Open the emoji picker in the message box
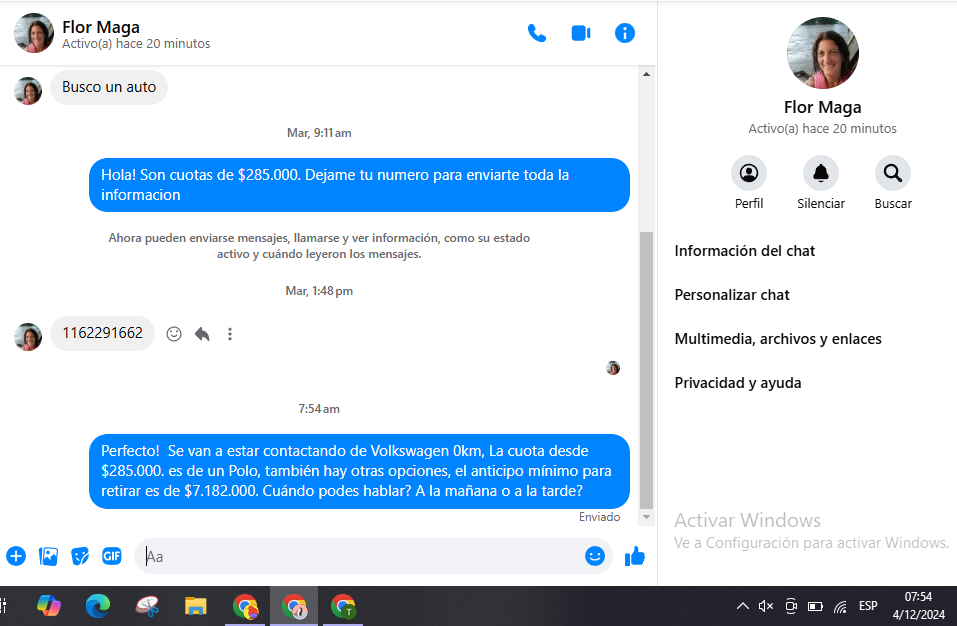Image resolution: width=957 pixels, height=626 pixels. tap(594, 556)
